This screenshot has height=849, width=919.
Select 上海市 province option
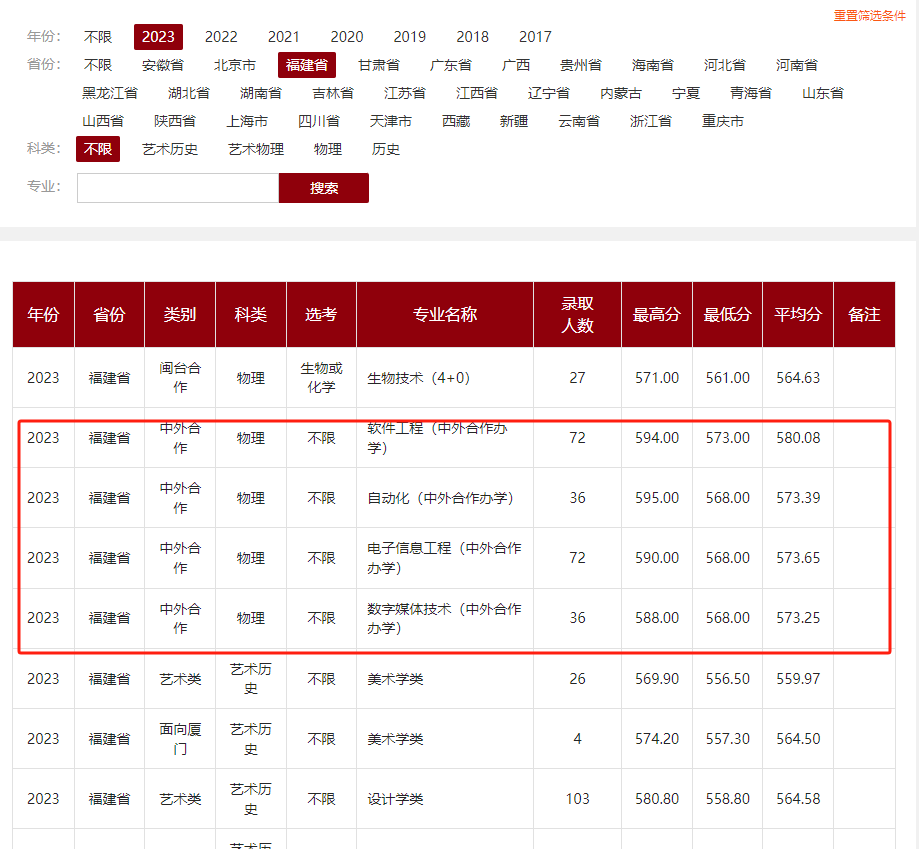pos(247,121)
